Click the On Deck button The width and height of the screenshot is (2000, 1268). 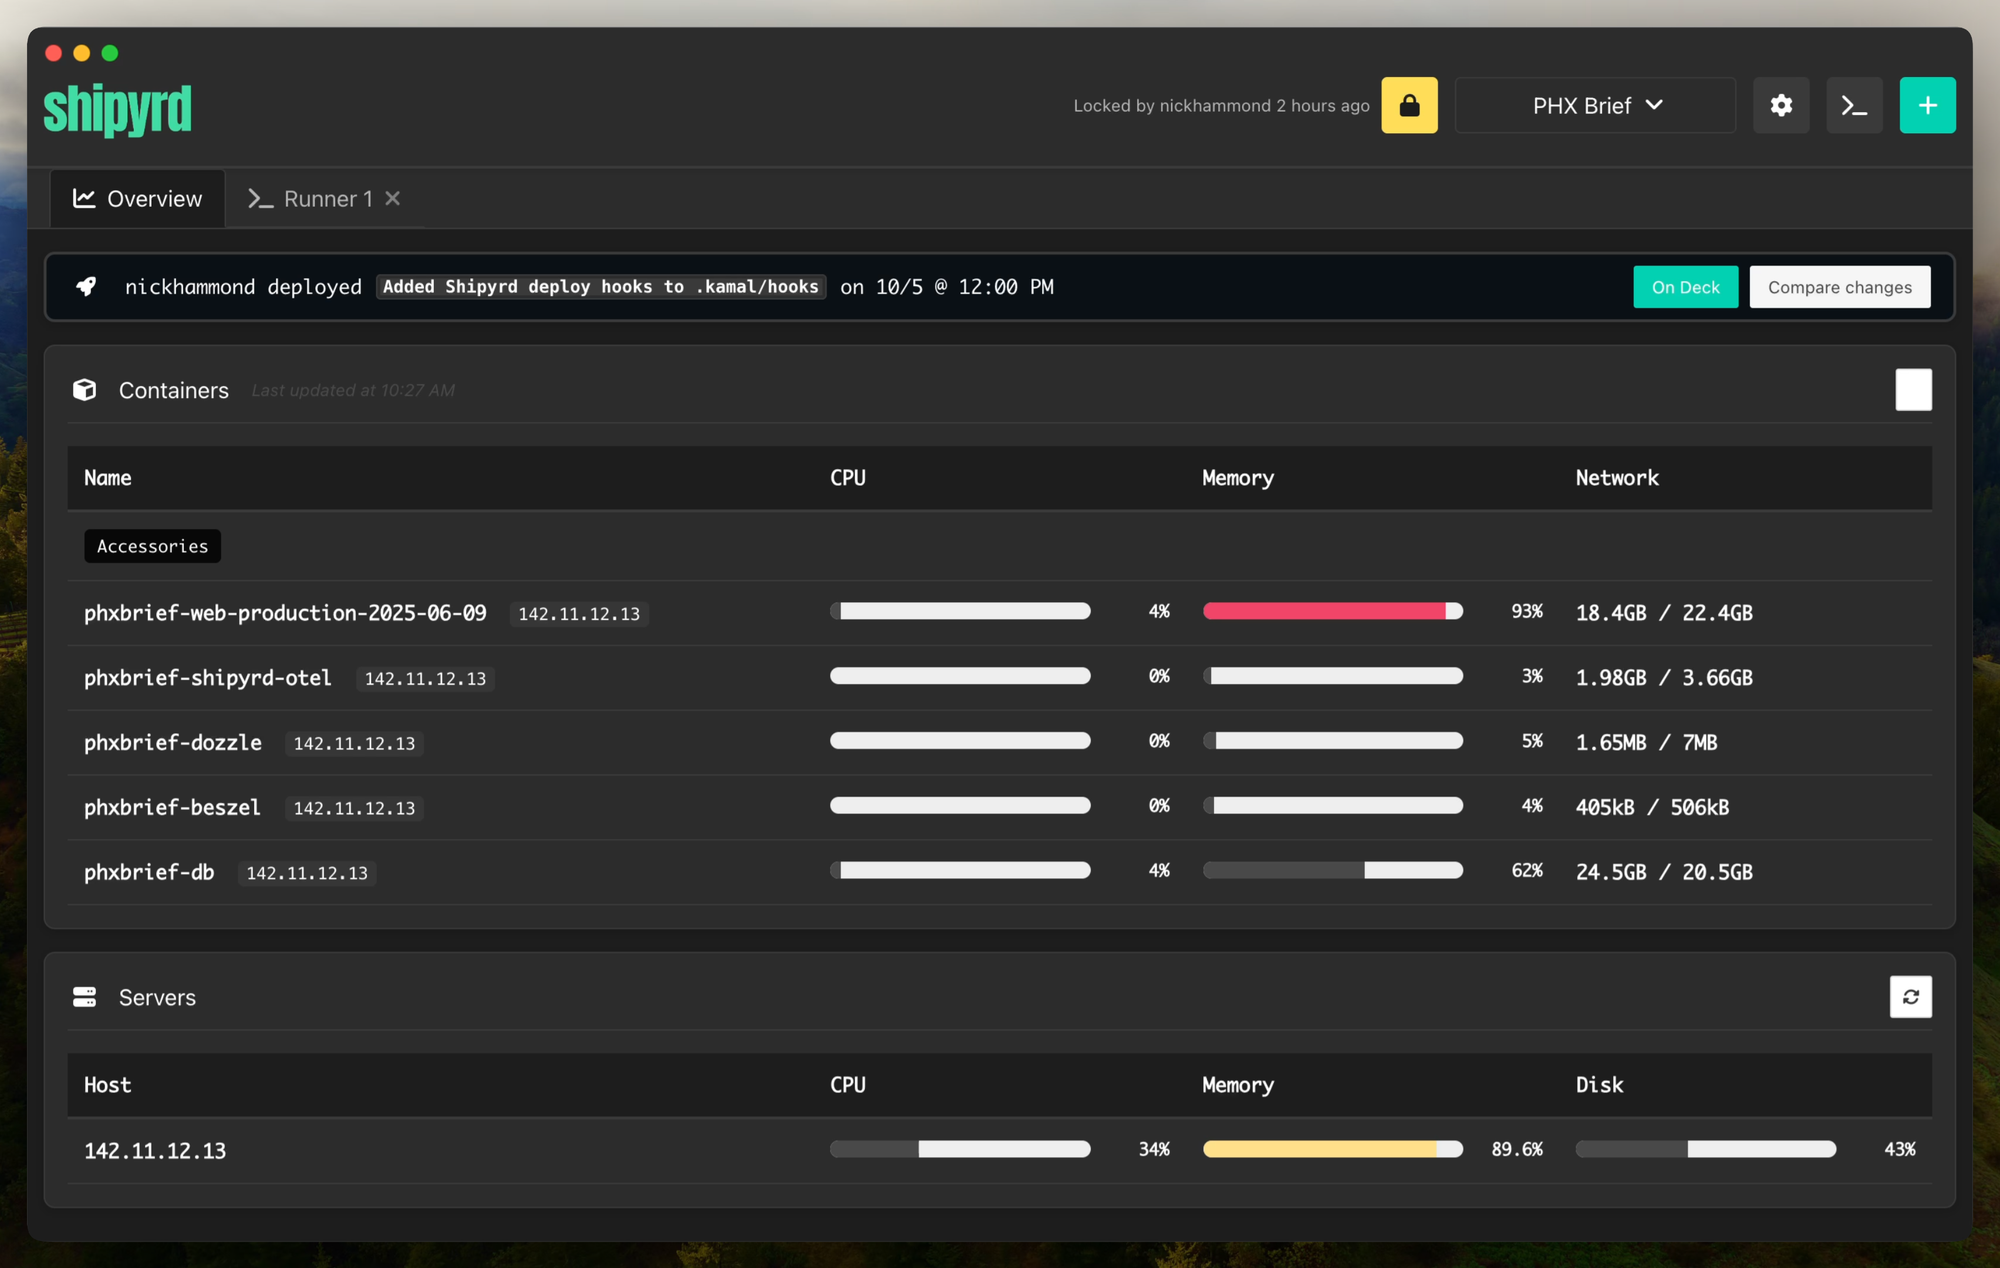coord(1685,287)
